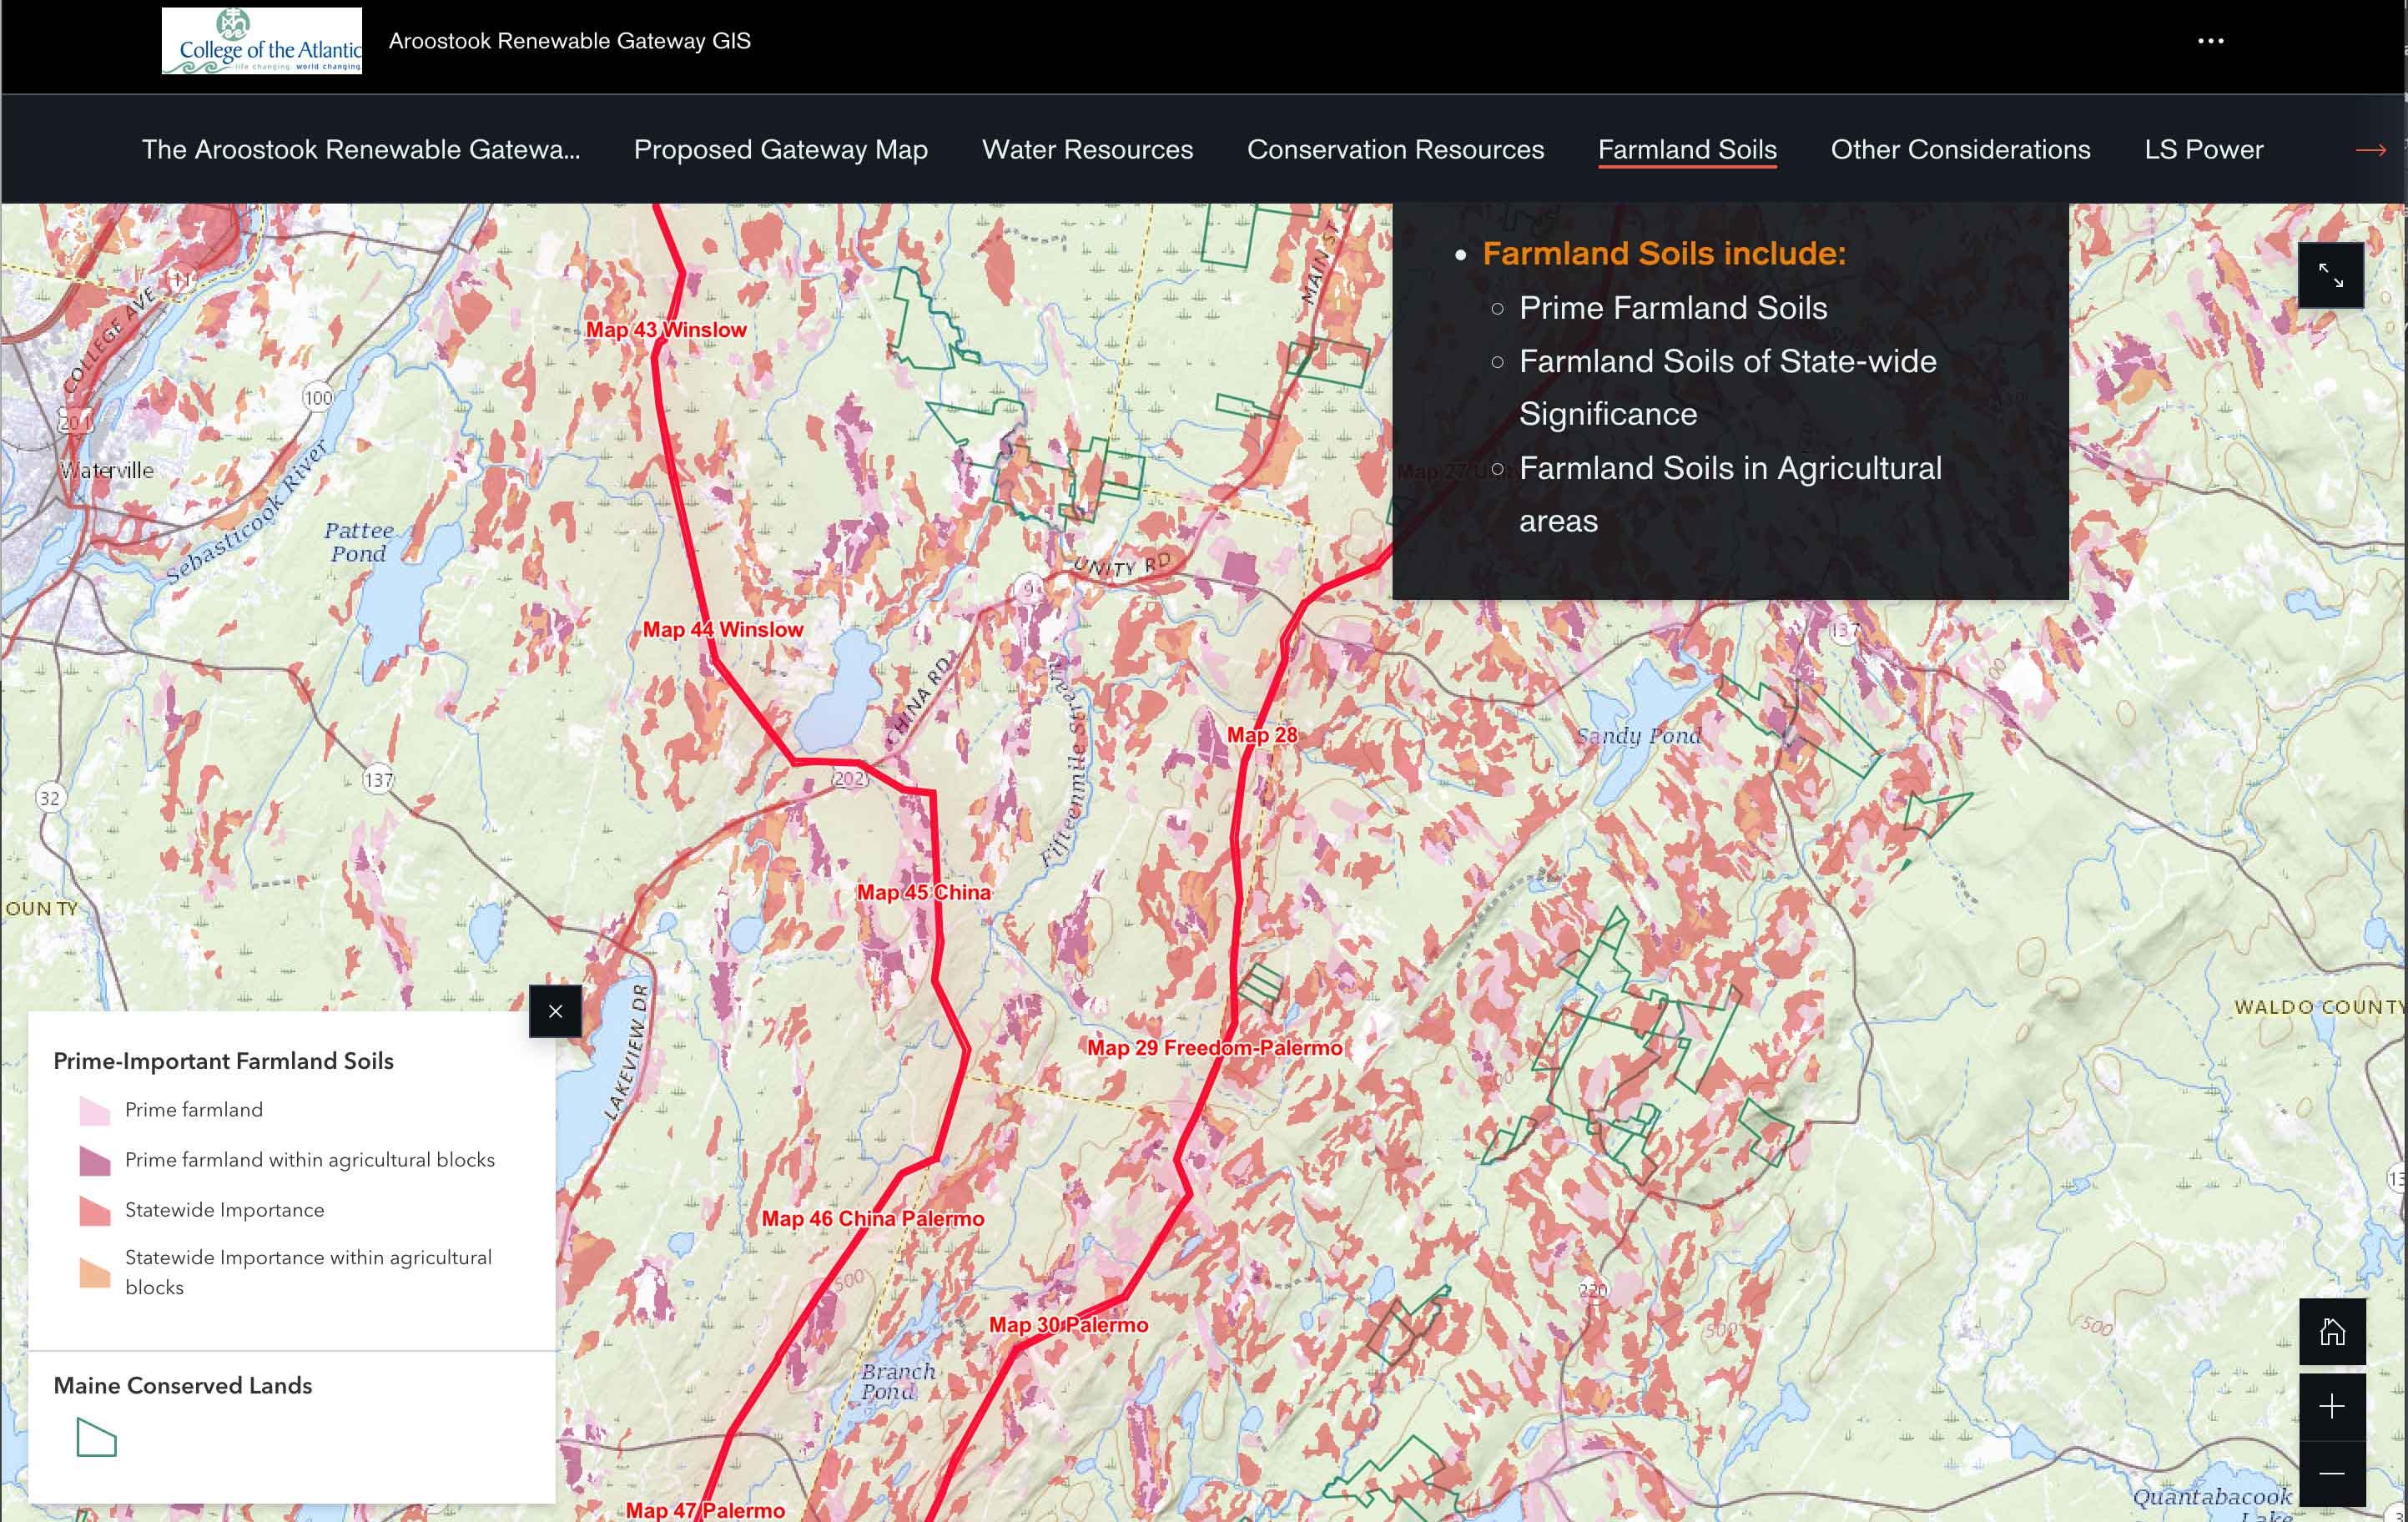
Task: Click the route 137 shield near China
Action: tap(378, 780)
